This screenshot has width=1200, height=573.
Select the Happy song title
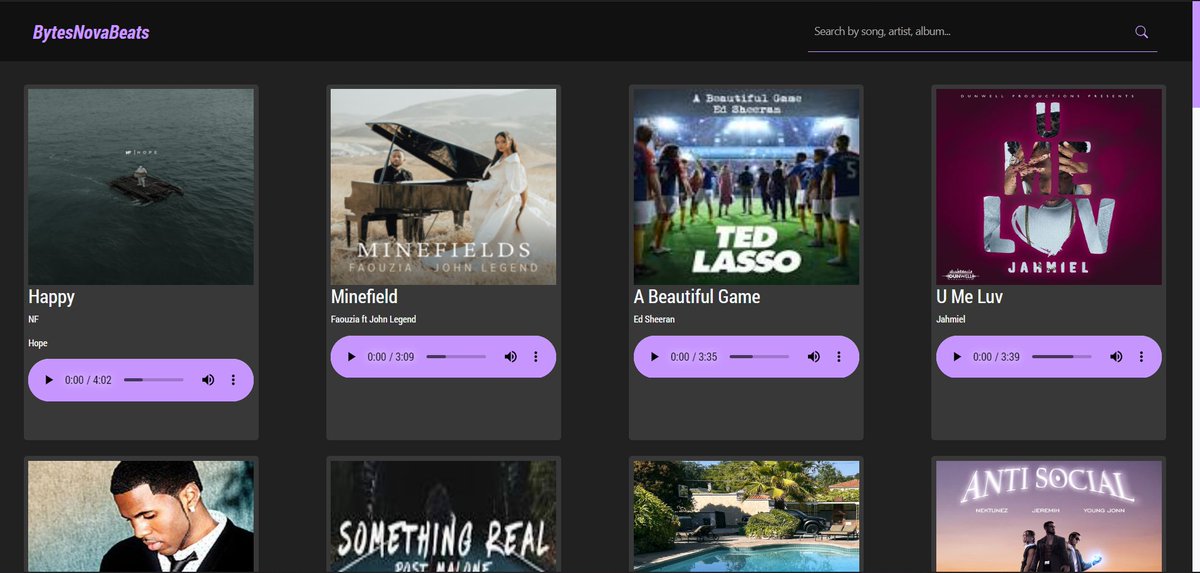tap(52, 297)
